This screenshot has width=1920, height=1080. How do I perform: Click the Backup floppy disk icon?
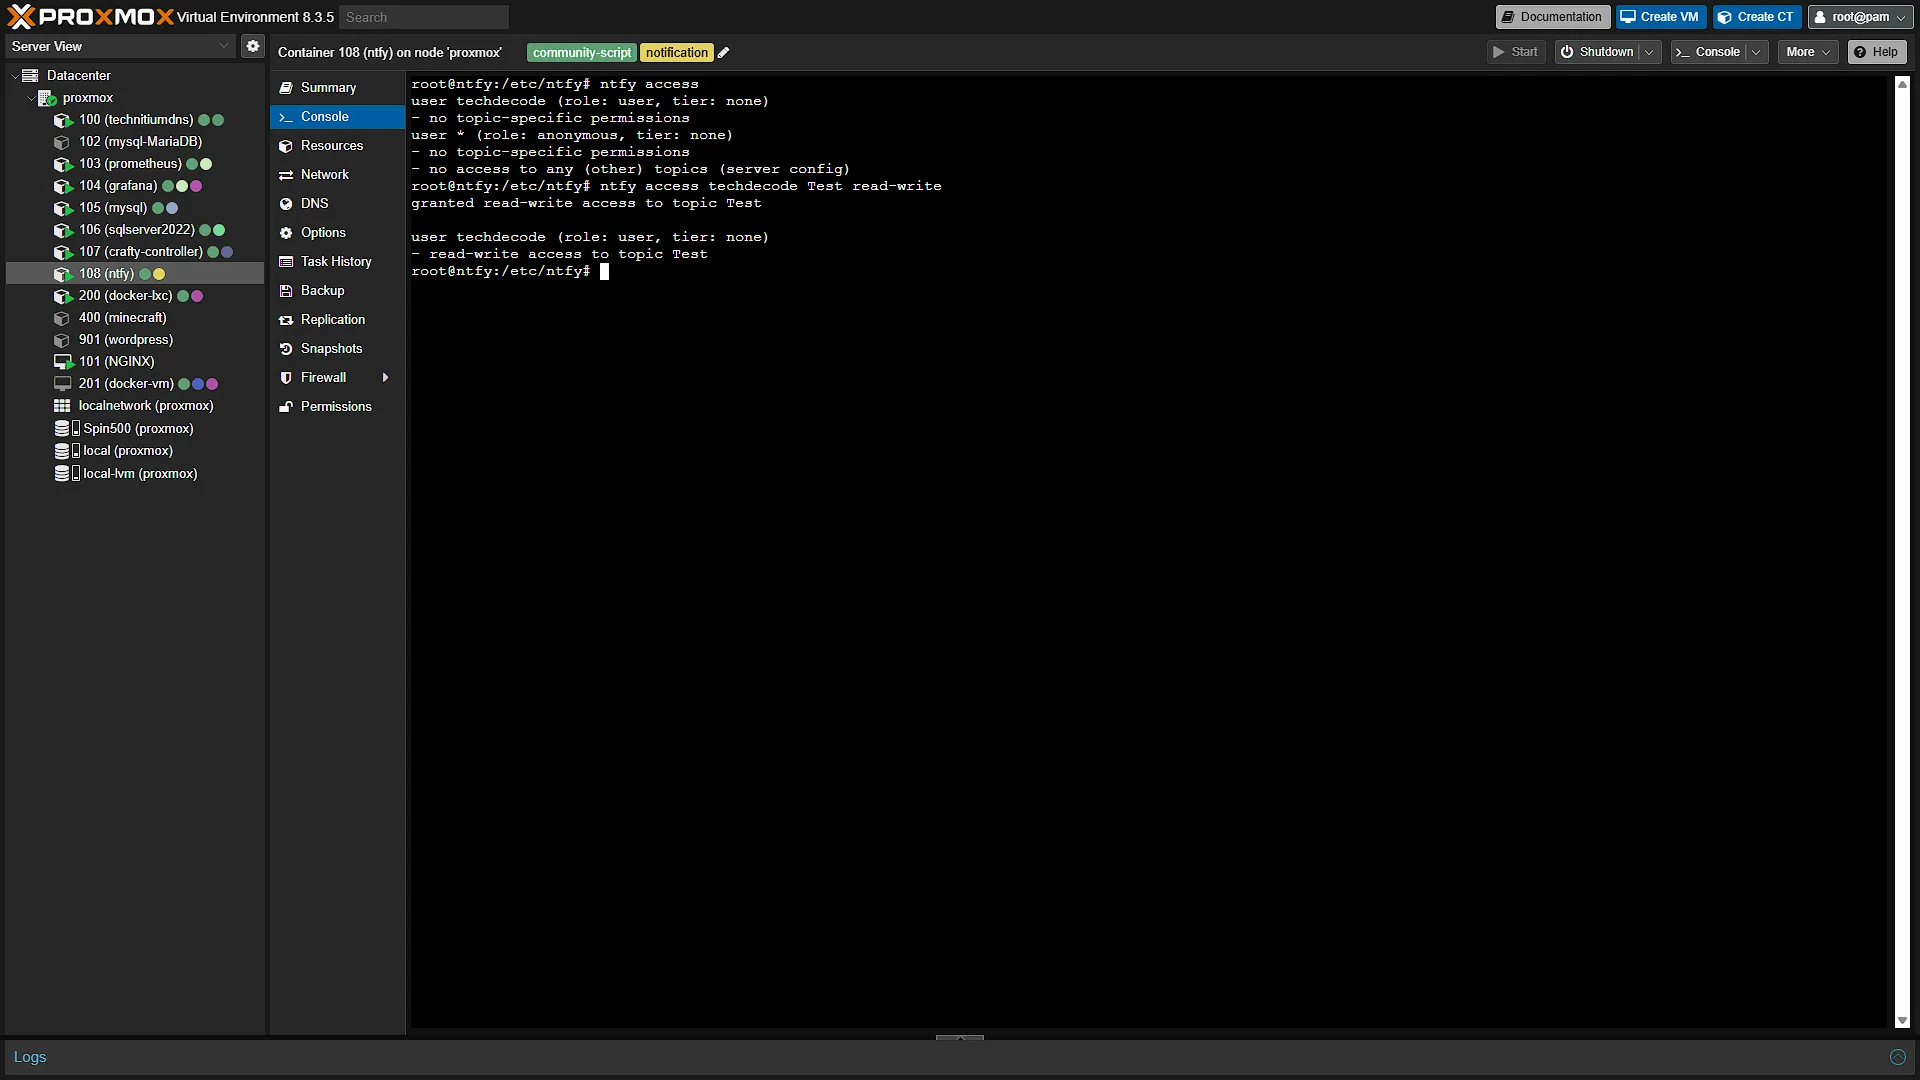point(286,291)
